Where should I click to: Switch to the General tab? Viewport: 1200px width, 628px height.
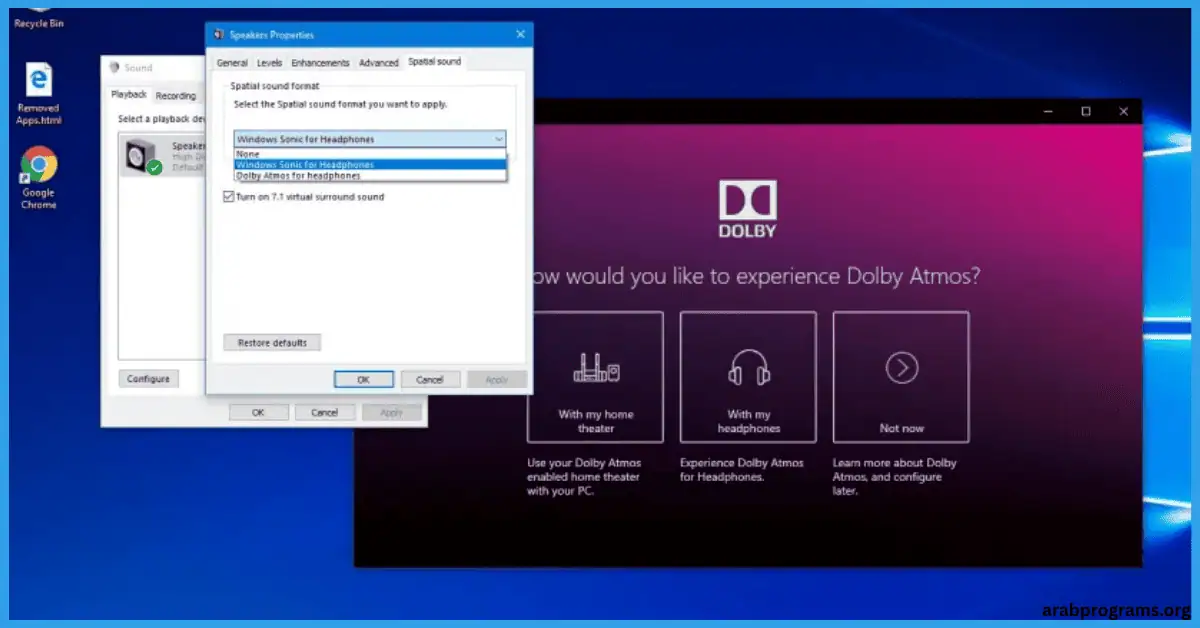(x=232, y=63)
